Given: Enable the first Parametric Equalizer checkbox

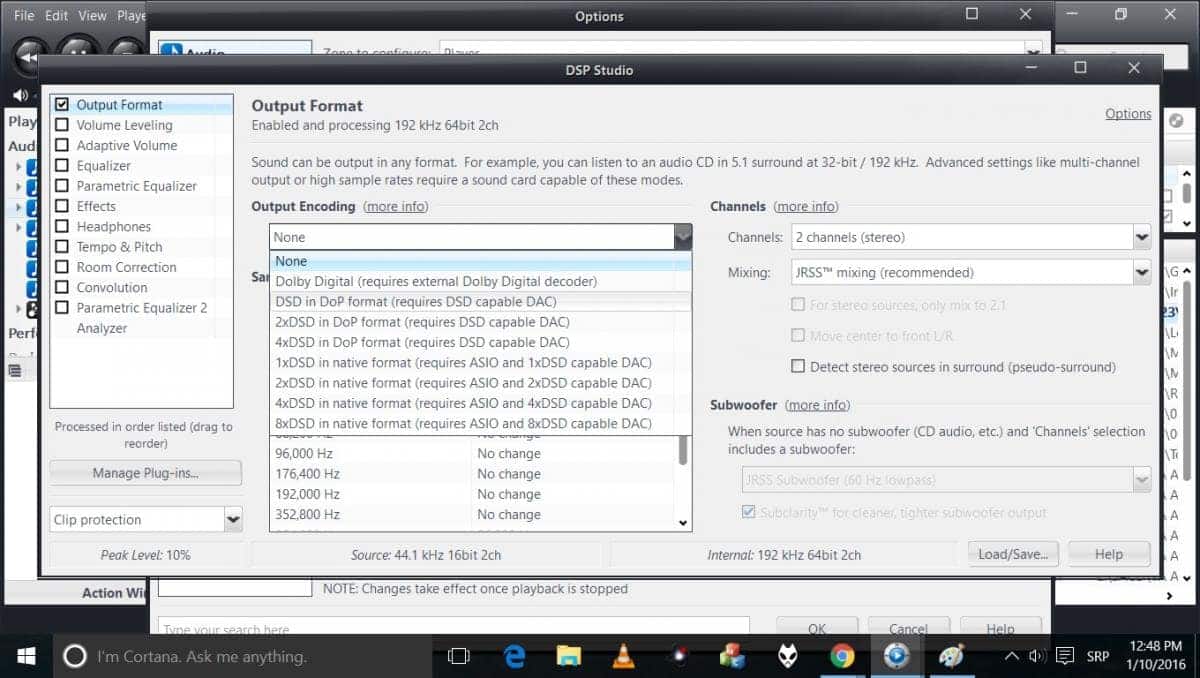Looking at the screenshot, I should [x=62, y=186].
